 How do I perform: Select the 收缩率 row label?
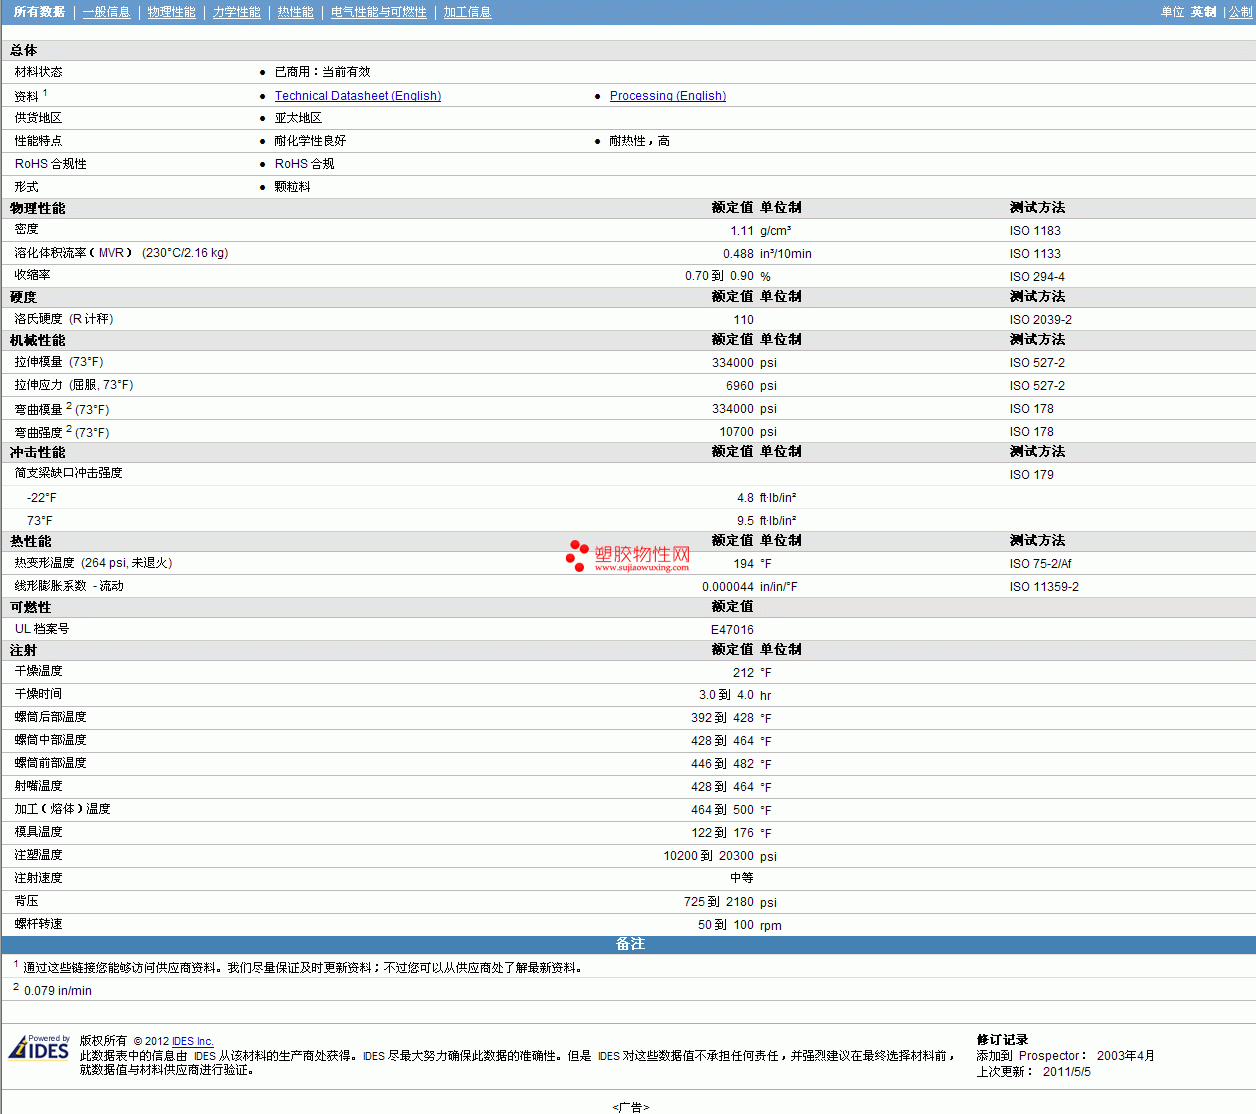tap(32, 275)
